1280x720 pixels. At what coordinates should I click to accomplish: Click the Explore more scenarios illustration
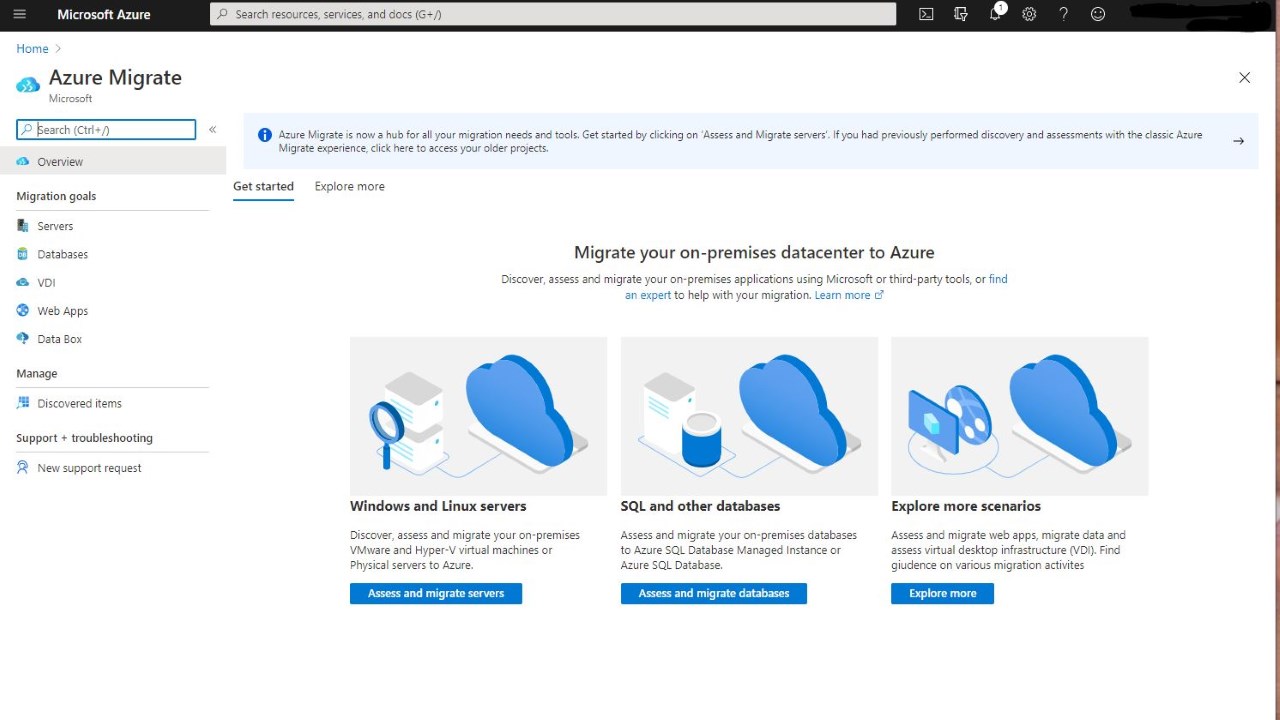click(x=1020, y=416)
